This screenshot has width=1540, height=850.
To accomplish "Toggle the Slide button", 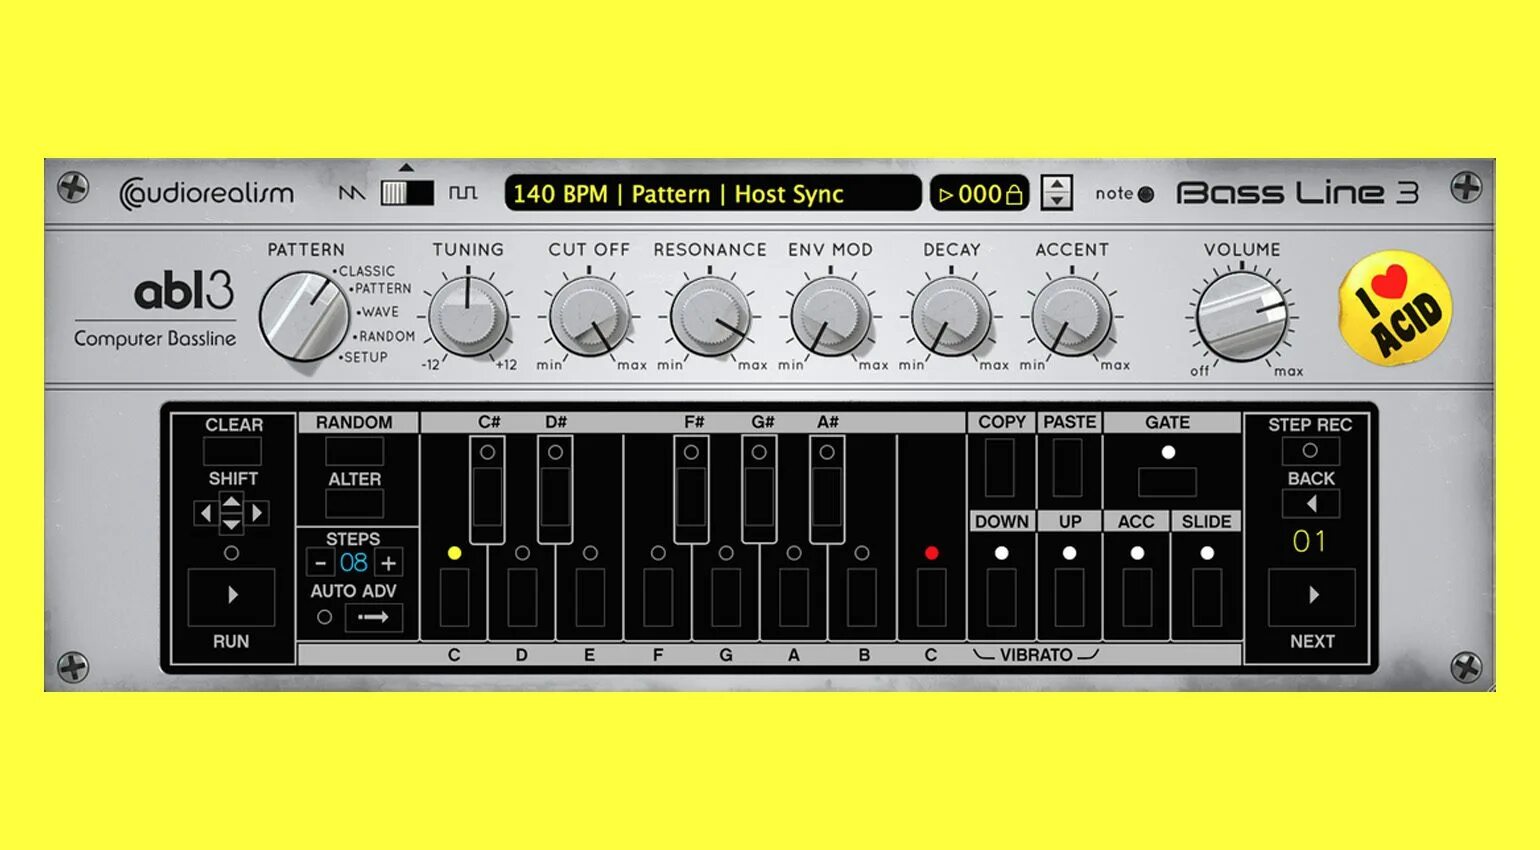I will (1207, 598).
